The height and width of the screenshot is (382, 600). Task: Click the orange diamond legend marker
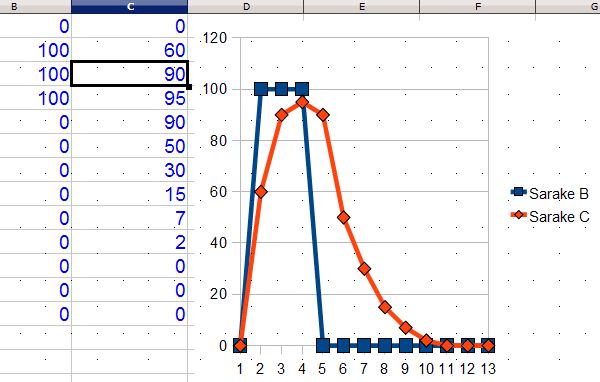click(x=519, y=214)
